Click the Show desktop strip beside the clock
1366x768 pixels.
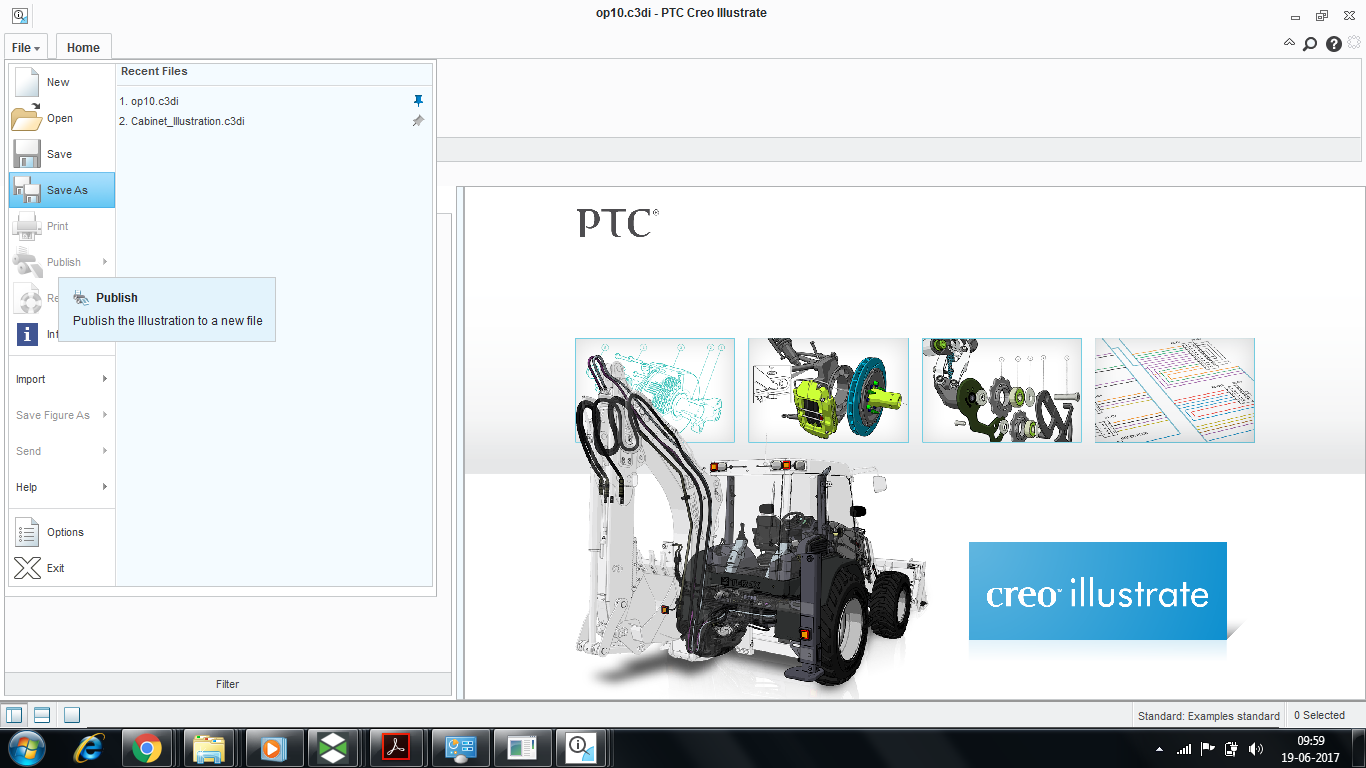pos(1358,749)
